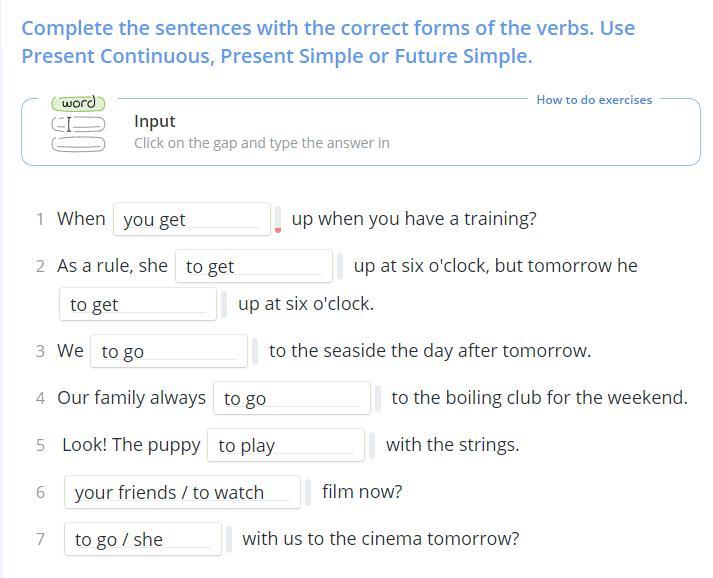This screenshot has height=578, width=713.
Task: Click the "you get" gap in sentence 1
Action: pyautogui.click(x=192, y=219)
